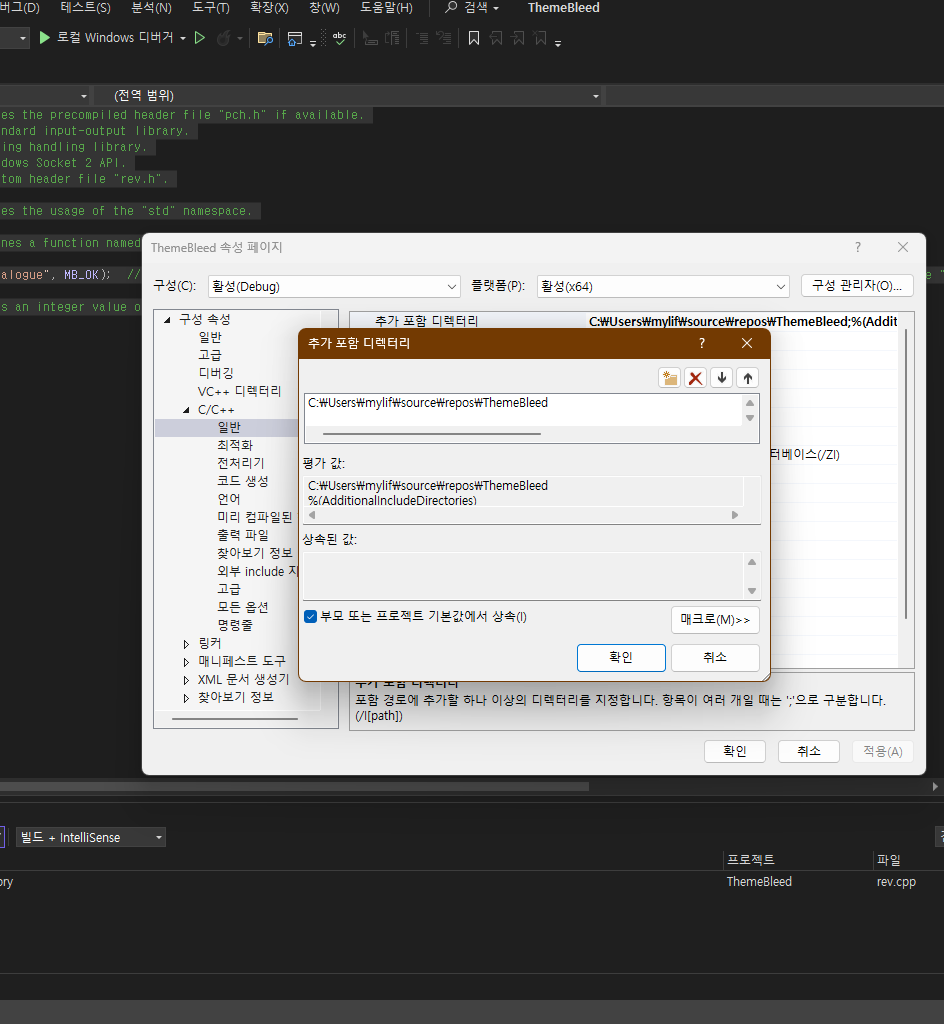This screenshot has width=944, height=1024.
Task: Select 최적화 in the property tree
Action: pos(235,445)
